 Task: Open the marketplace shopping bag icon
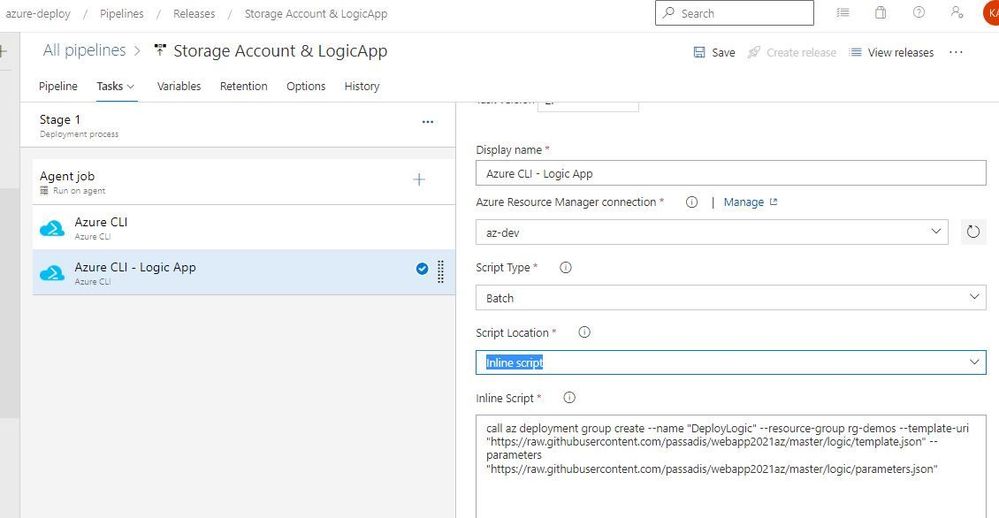click(x=880, y=13)
